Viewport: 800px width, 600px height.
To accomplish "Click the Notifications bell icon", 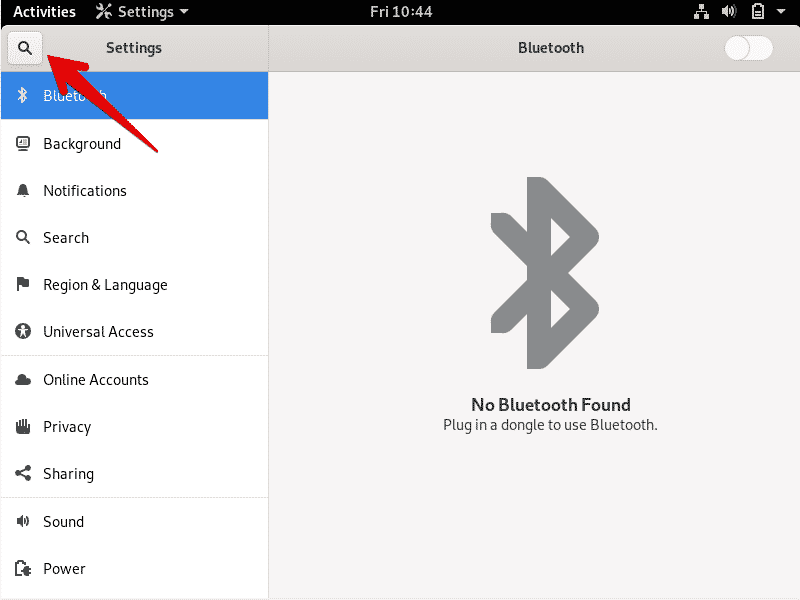I will (23, 190).
